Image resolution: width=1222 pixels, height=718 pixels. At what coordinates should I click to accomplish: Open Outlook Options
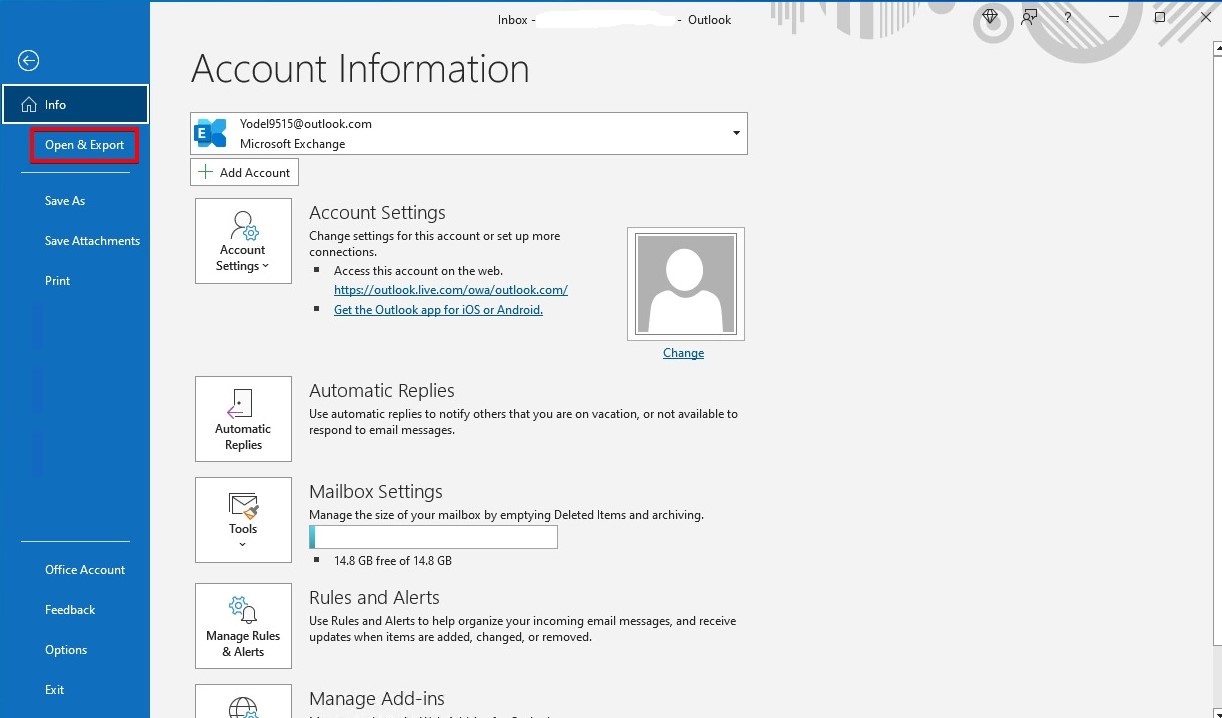pos(66,650)
